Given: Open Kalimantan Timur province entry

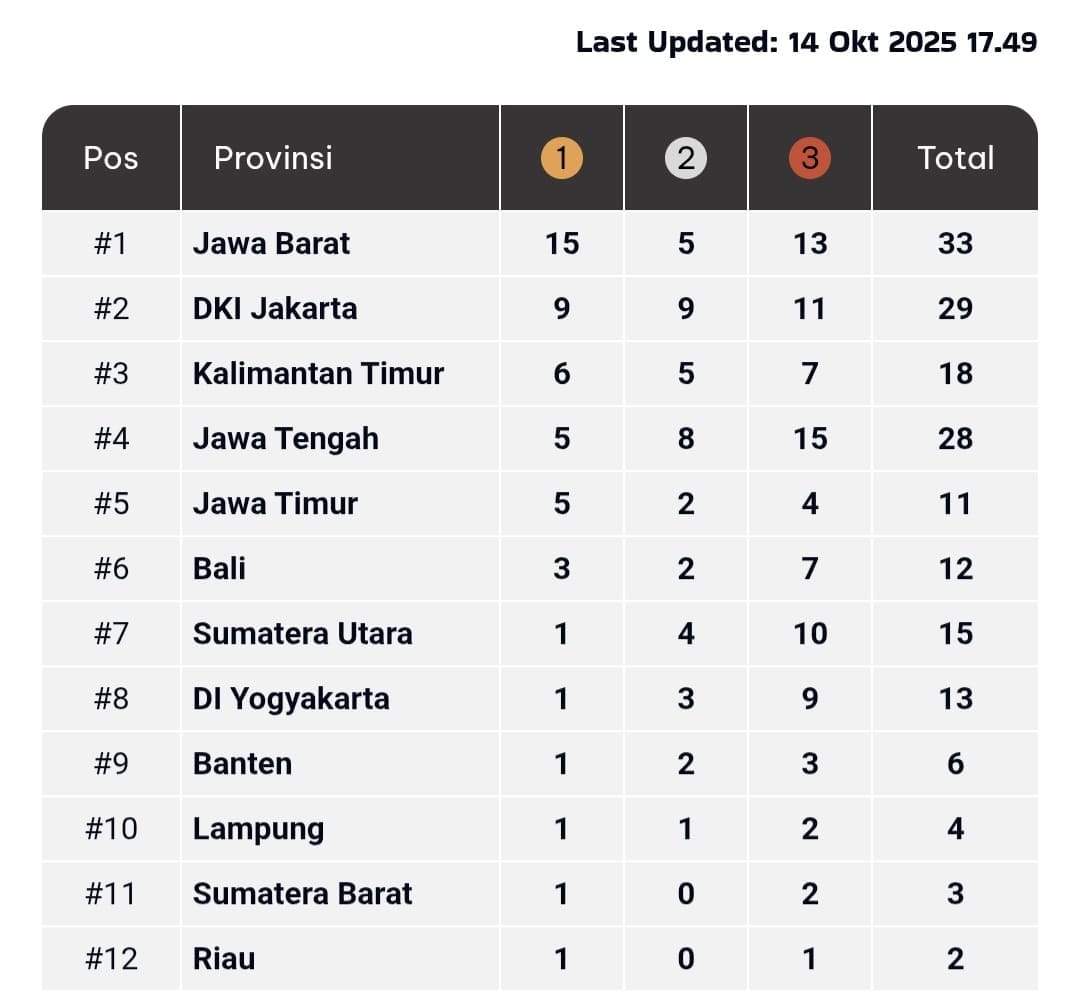Looking at the screenshot, I should click(x=318, y=373).
